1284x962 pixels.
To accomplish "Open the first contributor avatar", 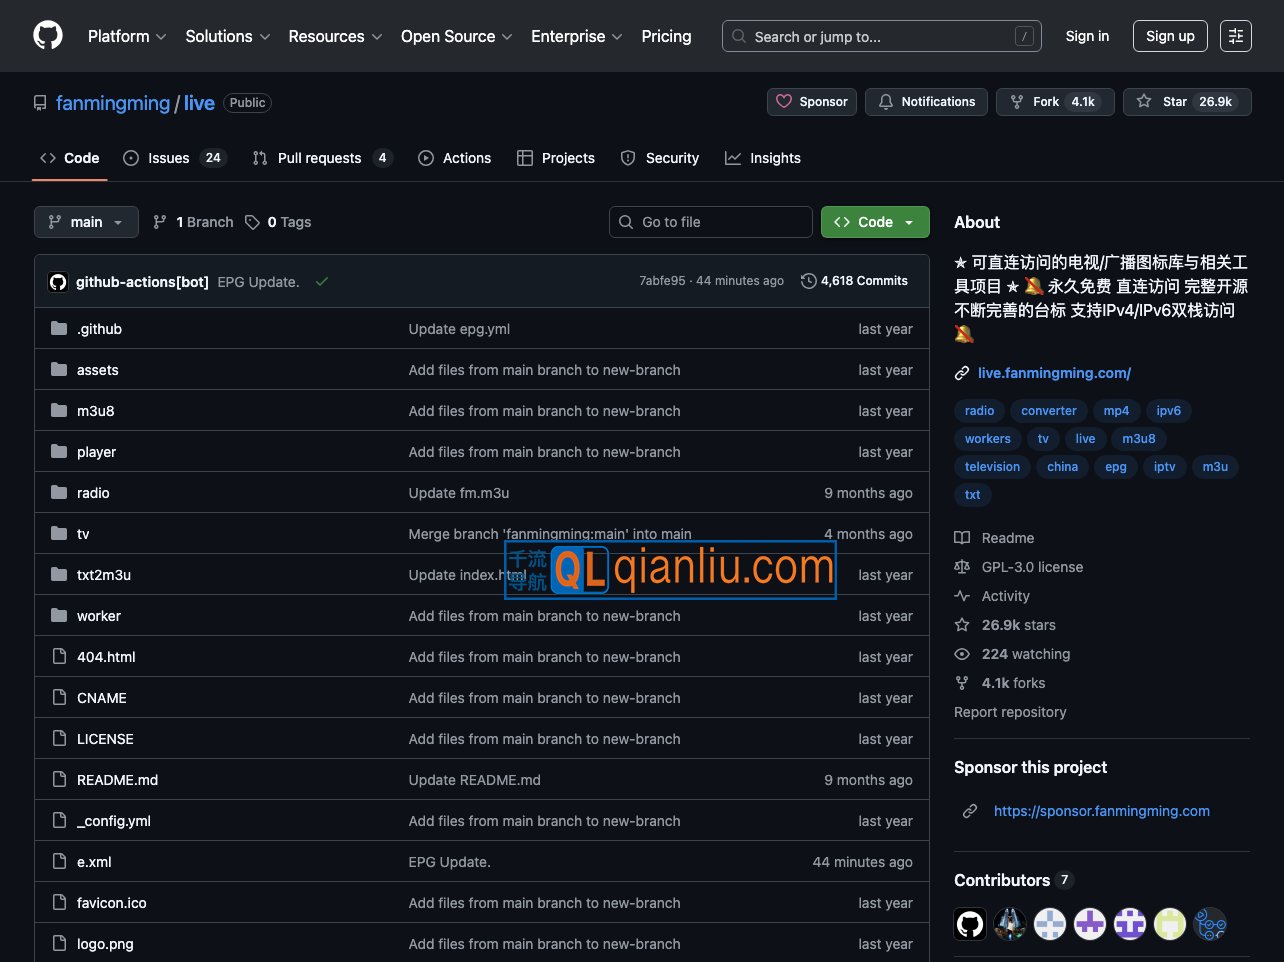I will pyautogui.click(x=970, y=924).
